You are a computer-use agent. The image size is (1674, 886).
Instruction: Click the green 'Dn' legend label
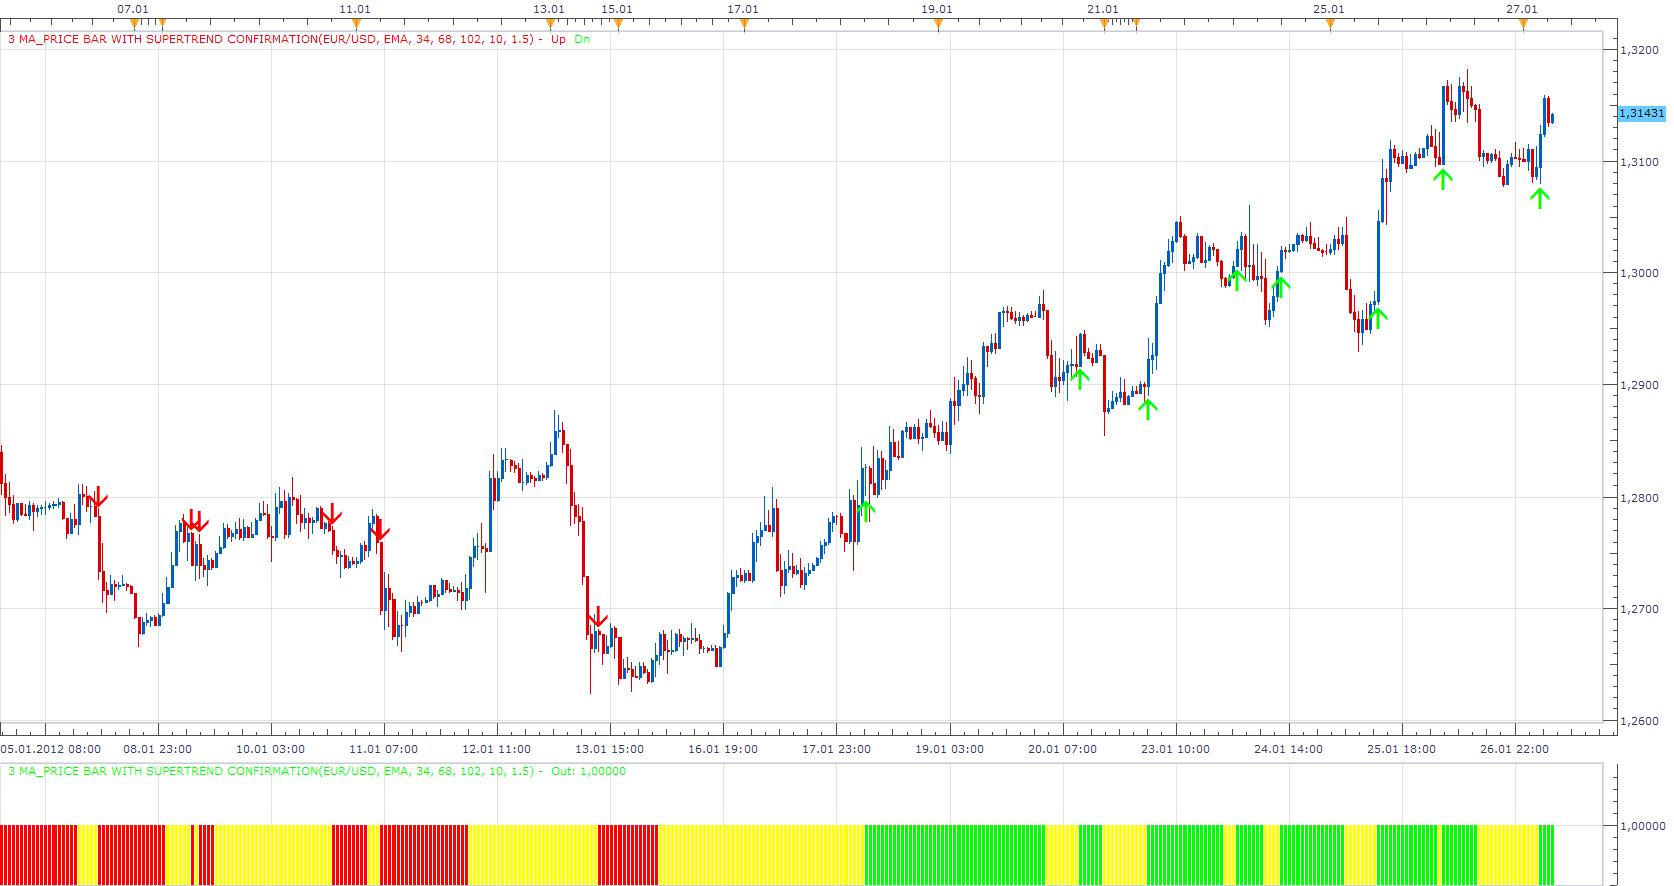(582, 39)
